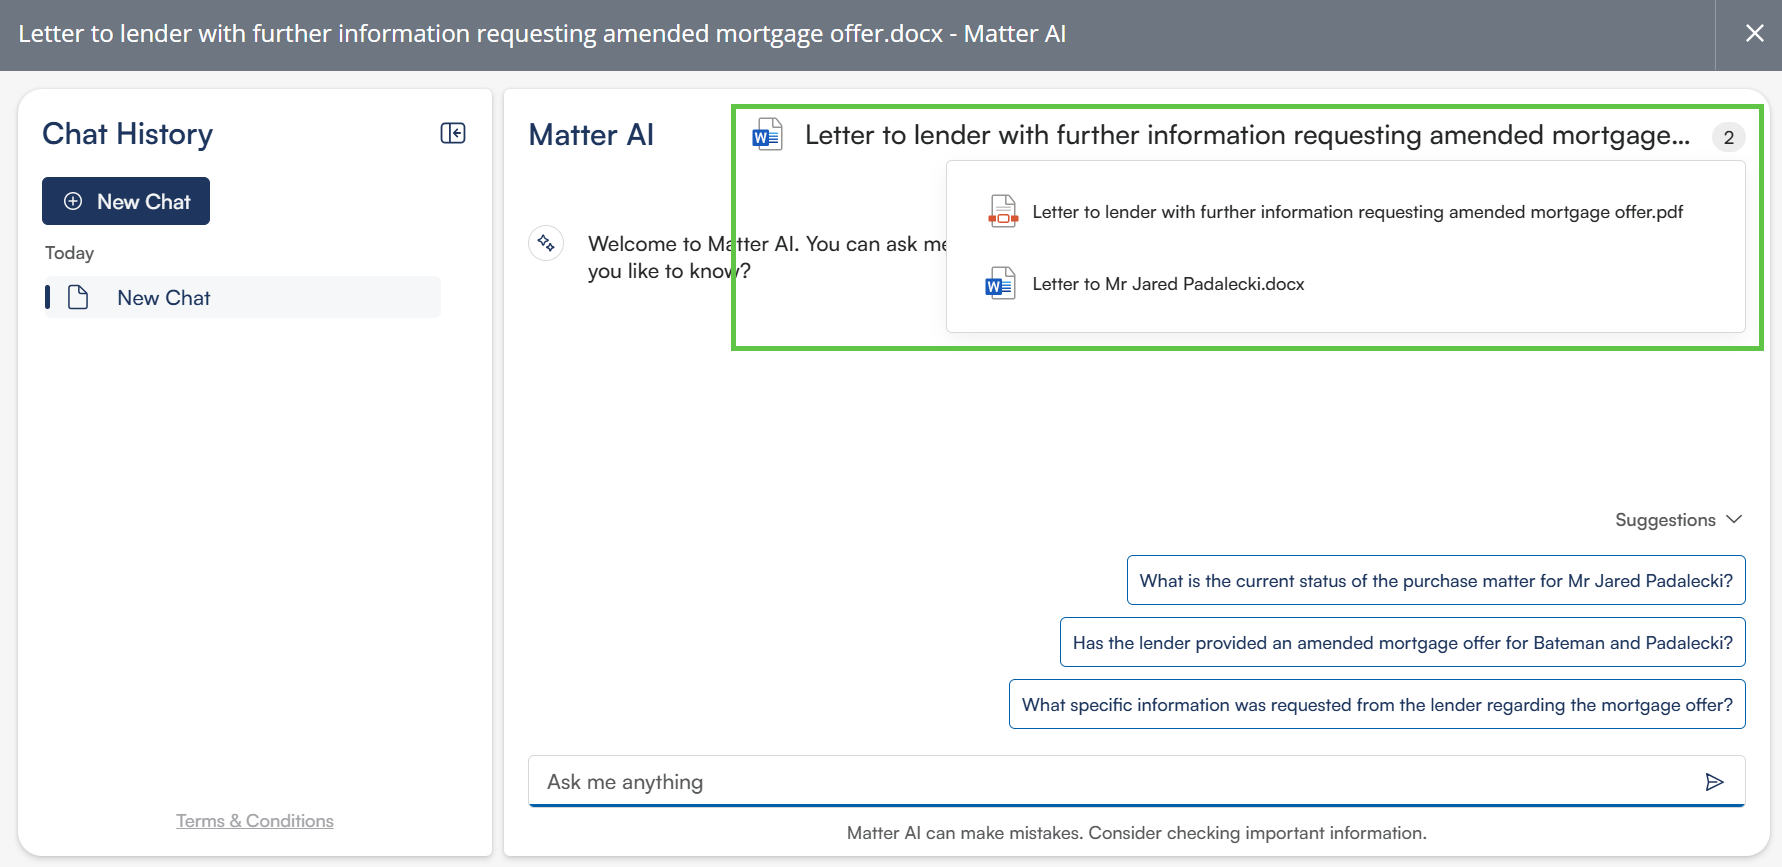Close the Matter AI dialog window
This screenshot has width=1782, height=867.
pyautogui.click(x=1754, y=34)
